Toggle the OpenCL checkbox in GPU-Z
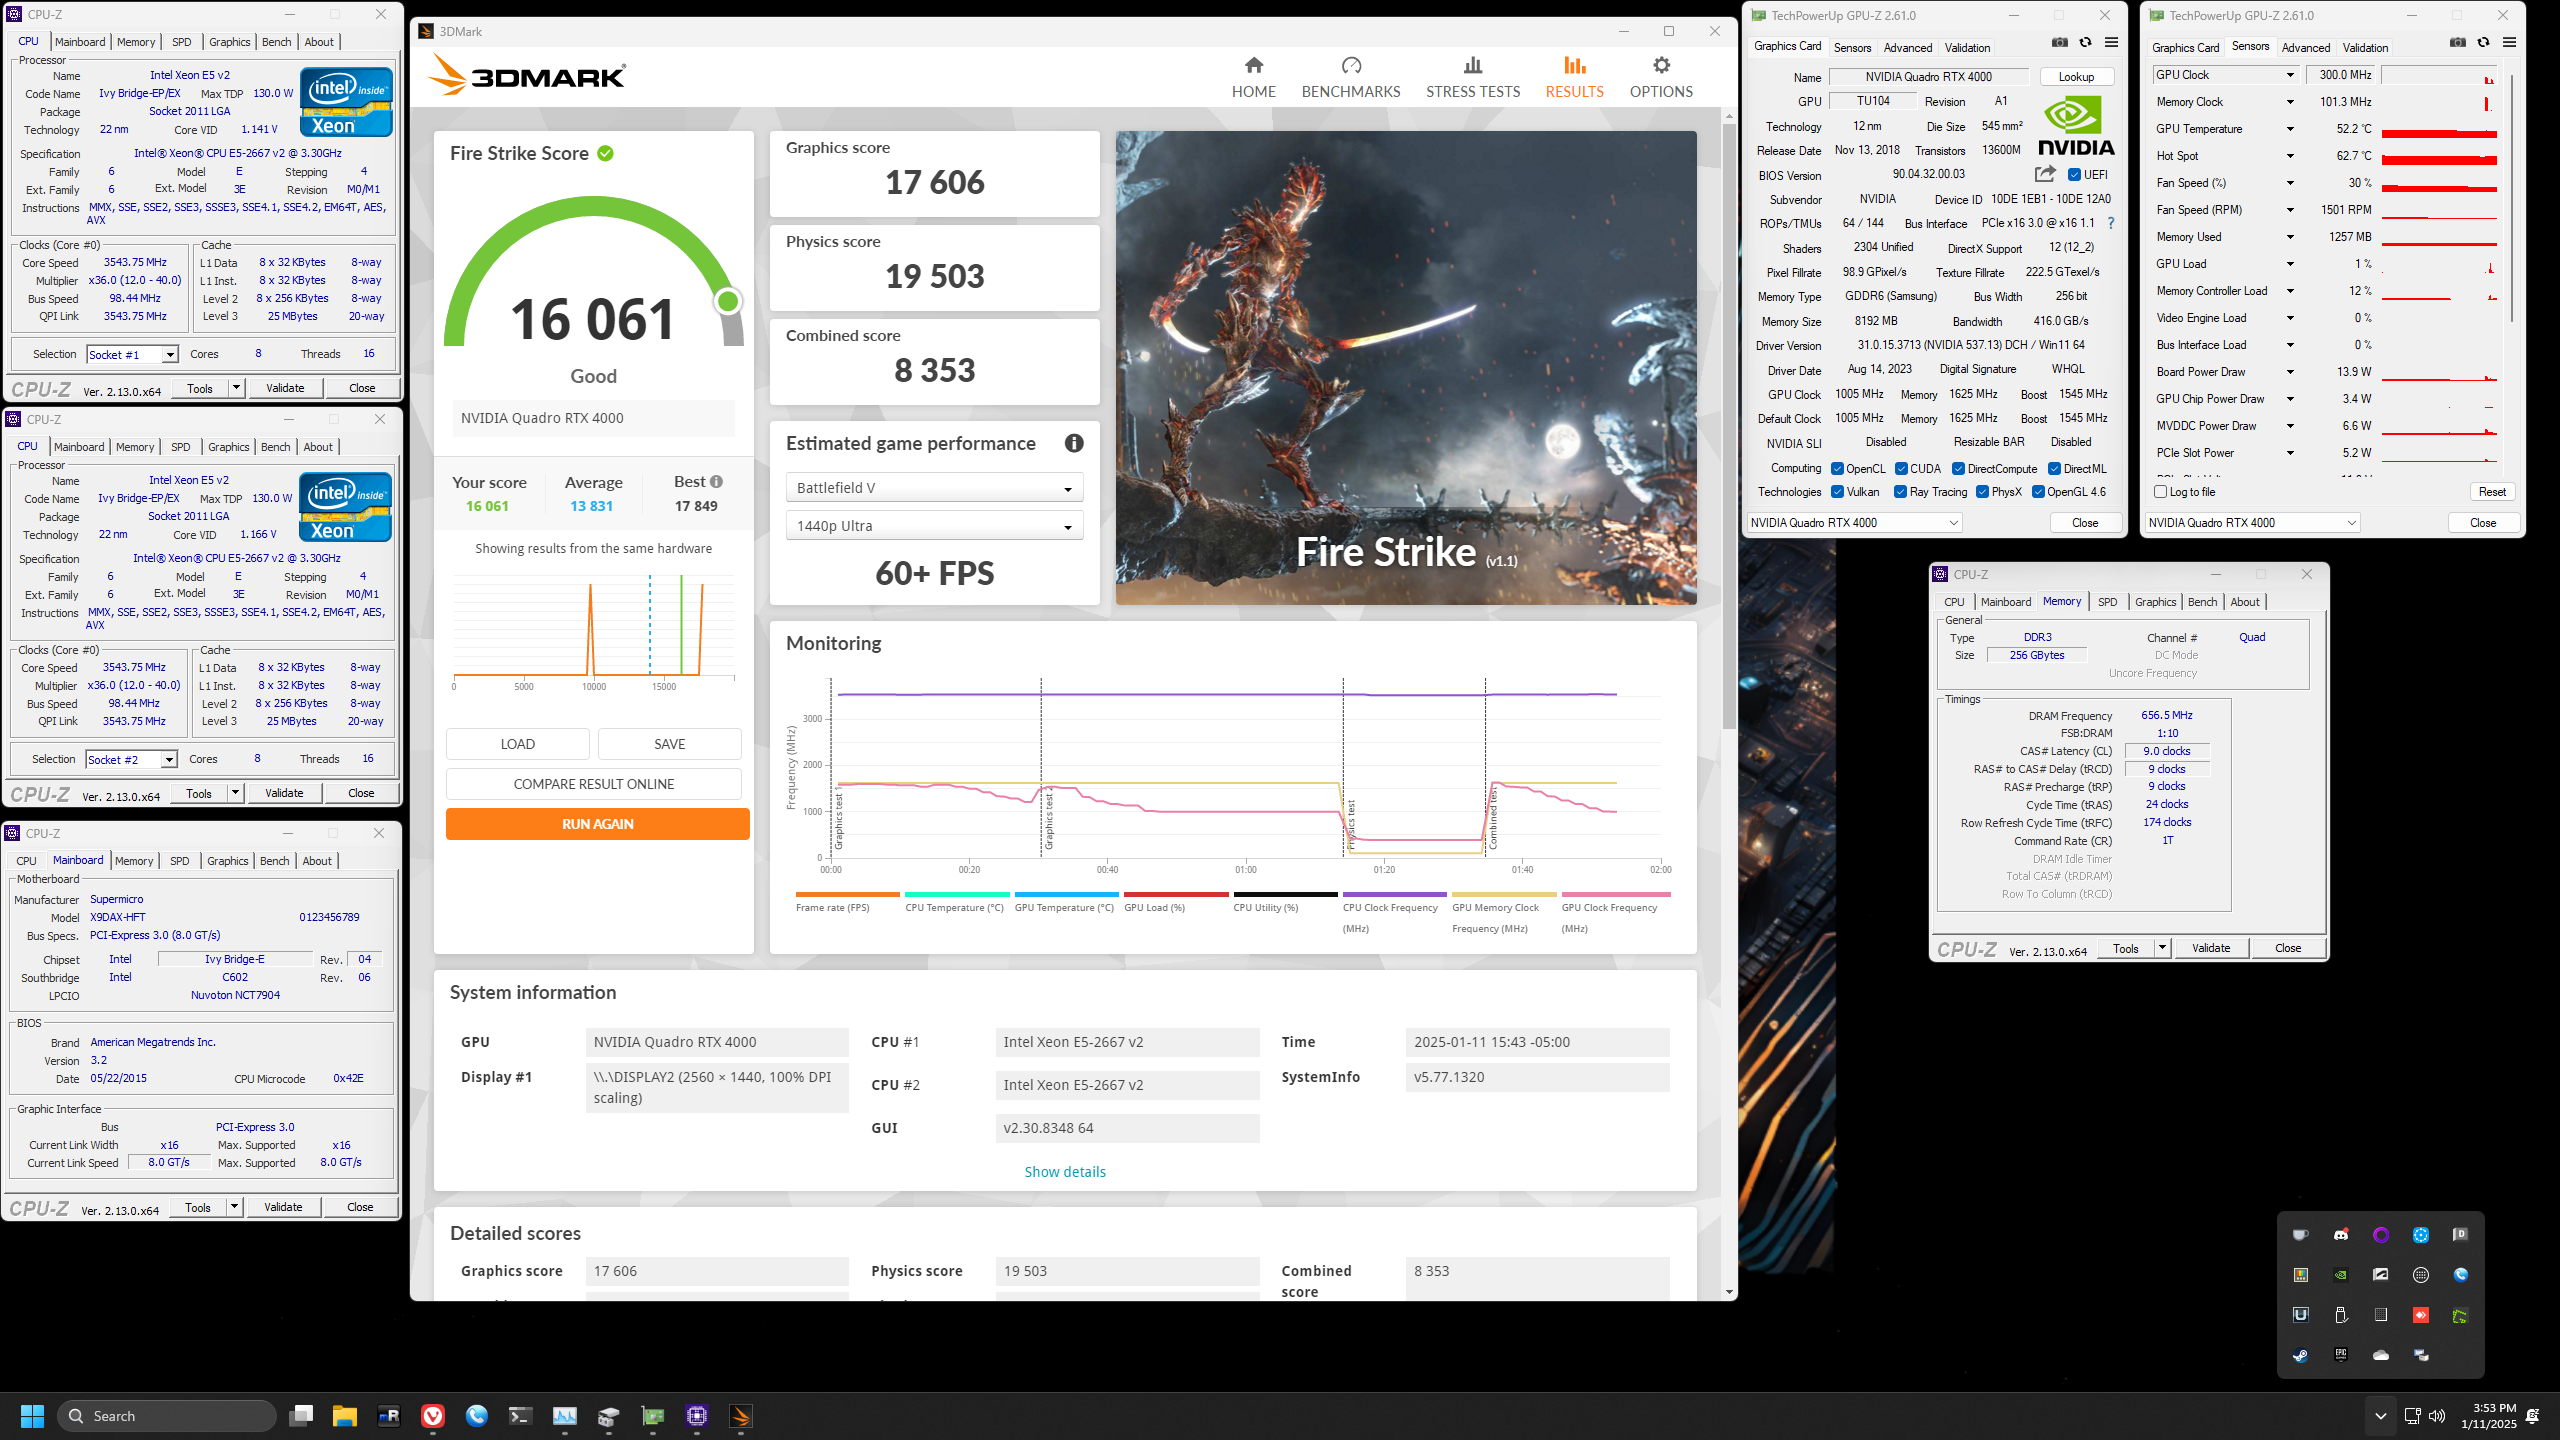Viewport: 2560px width, 1440px height. [x=1837, y=469]
